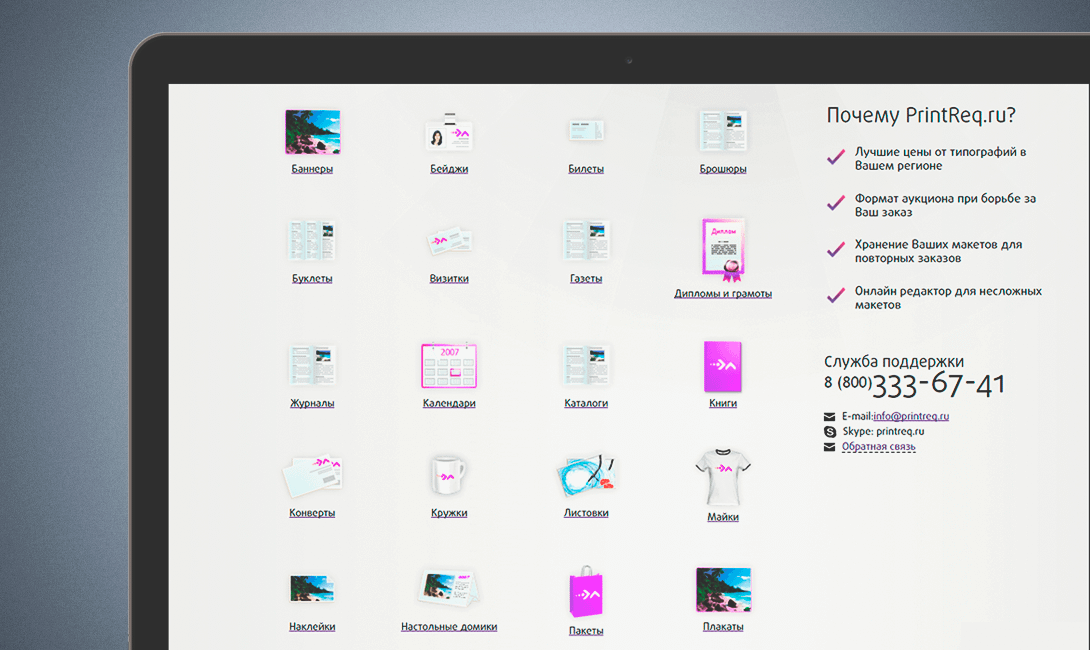Open the Листовки flyers icon
Screen dimensions: 1090x650
pyautogui.click(x=586, y=476)
